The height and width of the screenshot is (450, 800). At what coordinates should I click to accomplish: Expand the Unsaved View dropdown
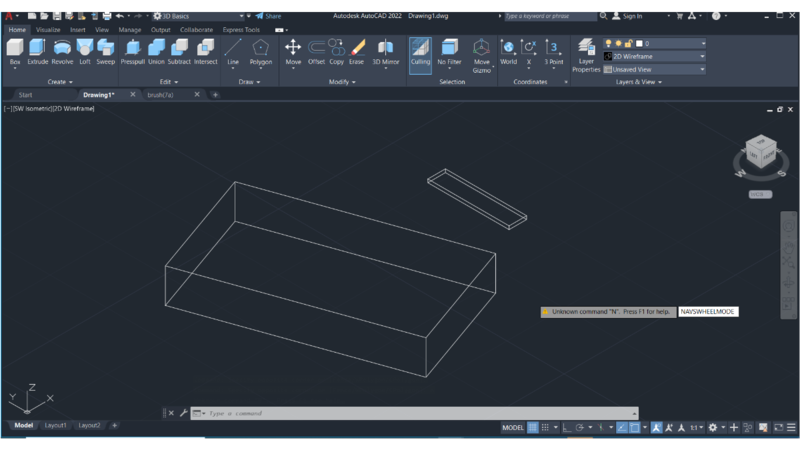655,70
